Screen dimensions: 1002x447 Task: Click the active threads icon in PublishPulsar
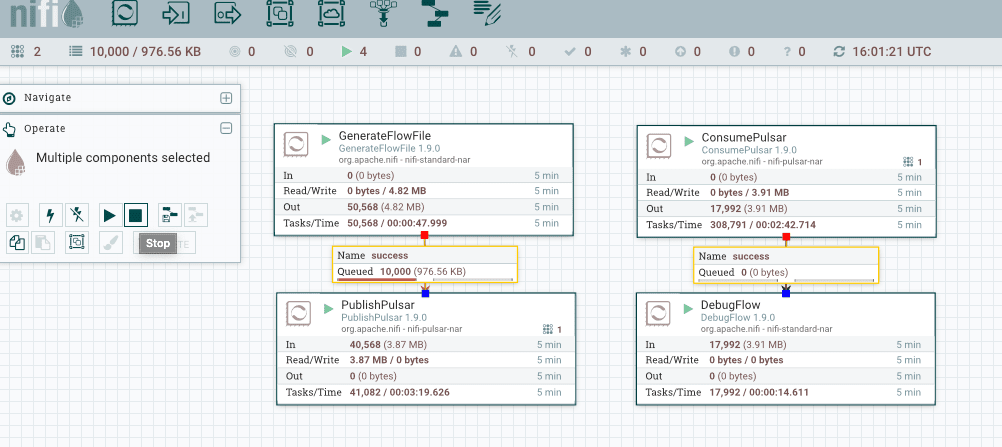click(x=547, y=329)
